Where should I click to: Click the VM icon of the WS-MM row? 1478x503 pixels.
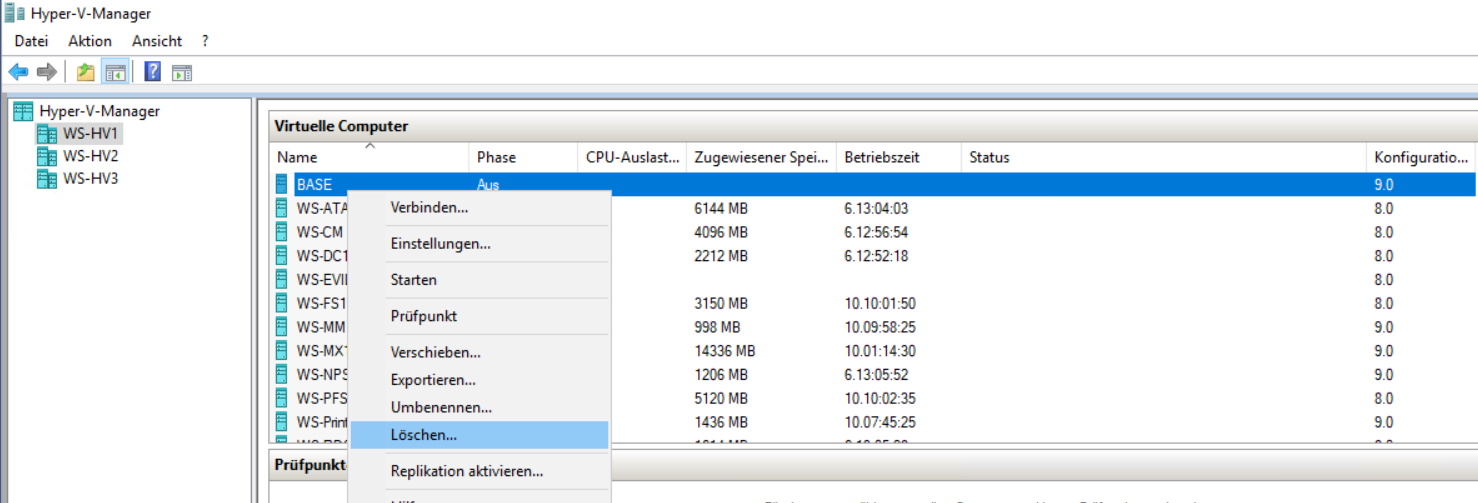coord(282,327)
